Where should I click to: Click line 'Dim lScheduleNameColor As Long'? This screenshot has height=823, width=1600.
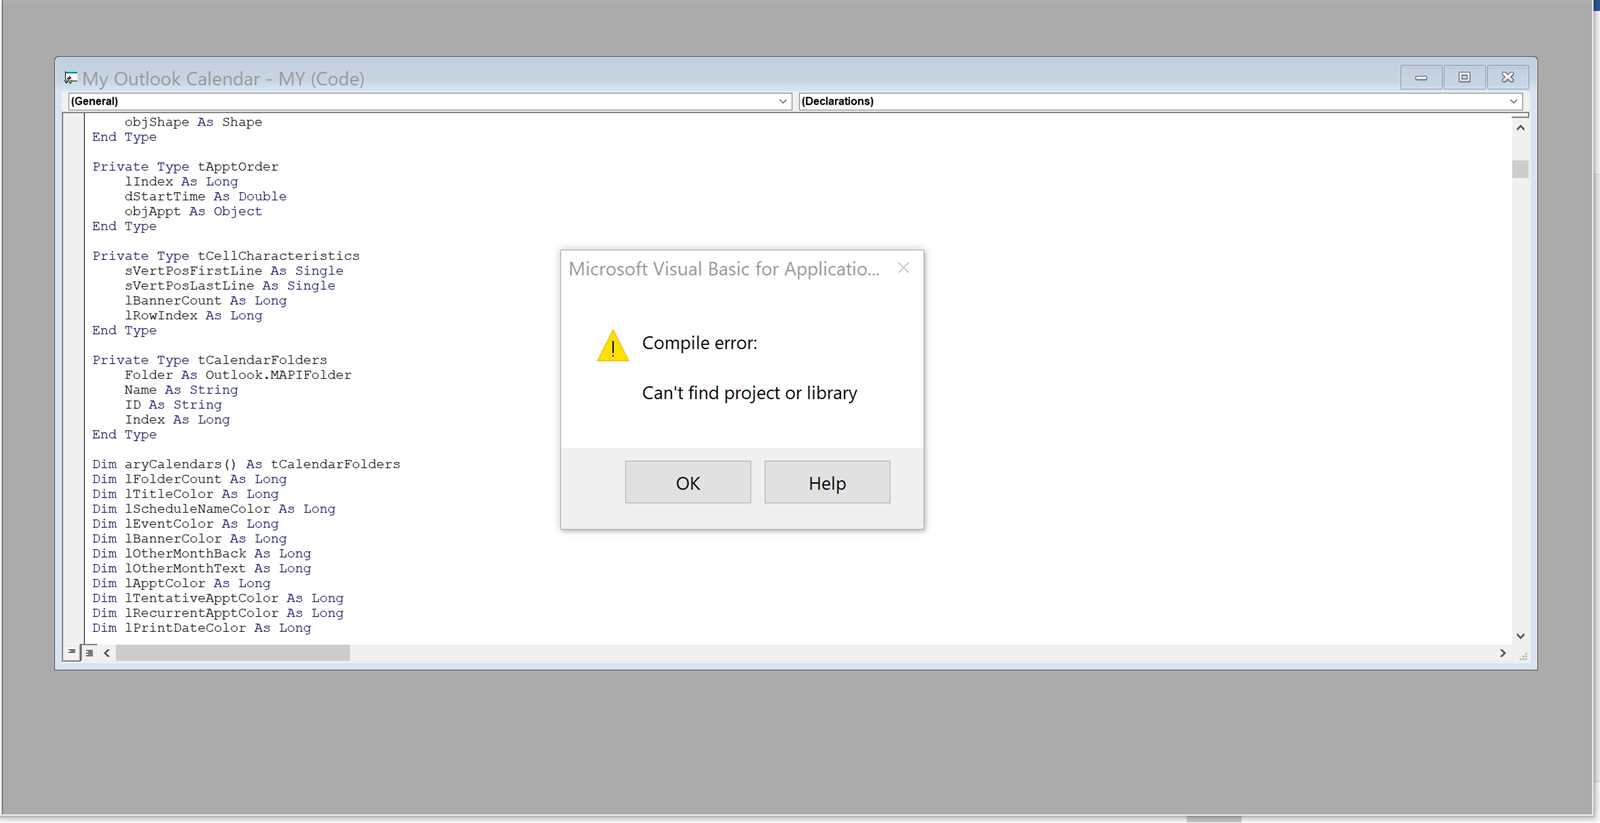click(x=214, y=509)
